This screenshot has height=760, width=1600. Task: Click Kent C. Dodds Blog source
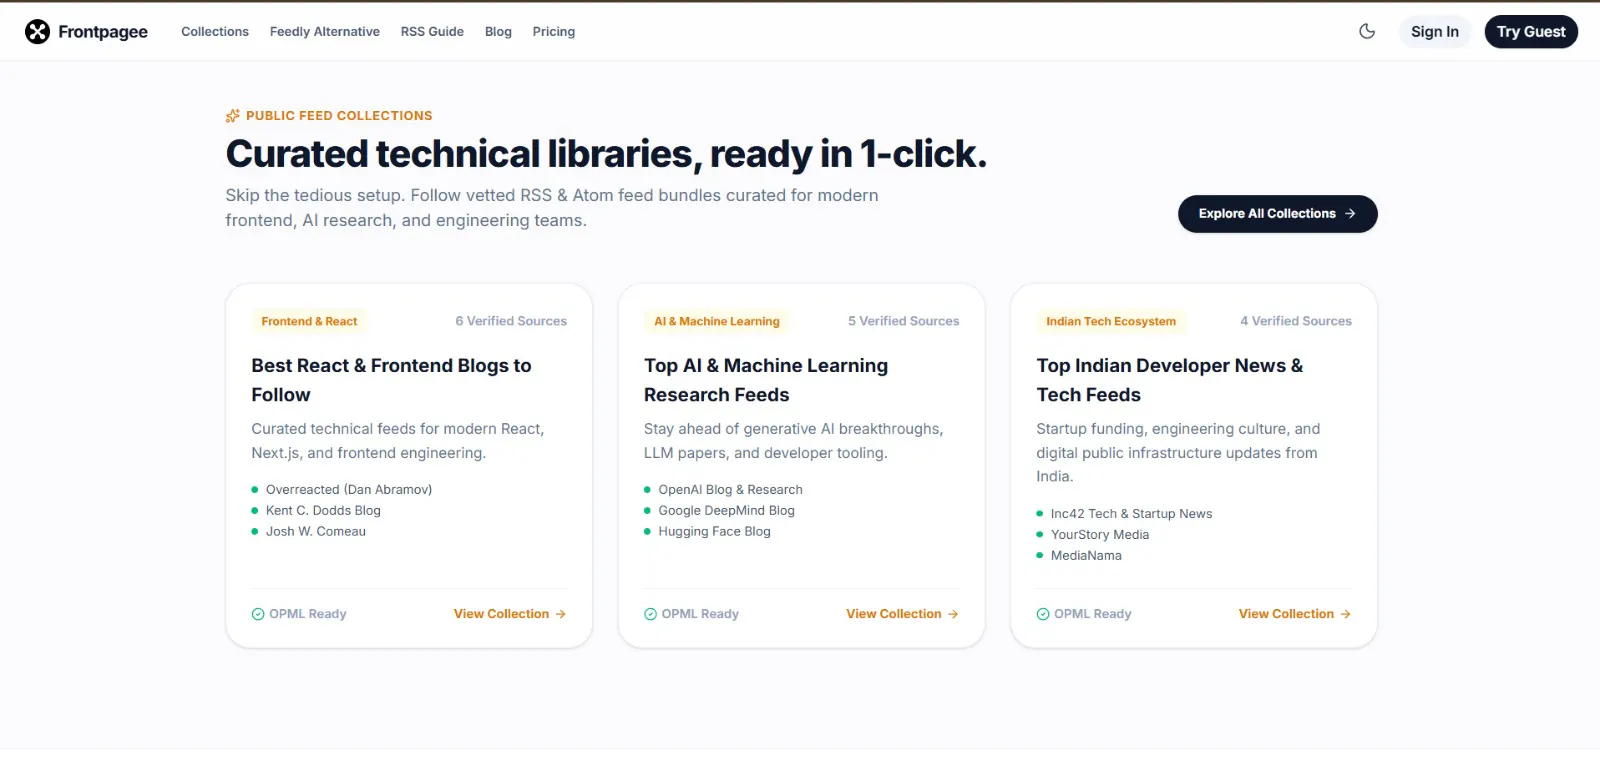click(323, 511)
